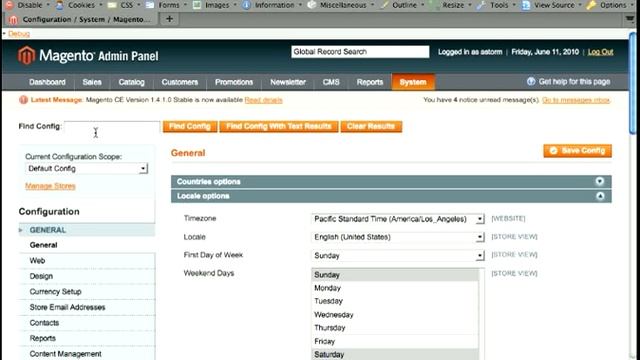Open the Timezone dropdown
This screenshot has height=360, width=640.
click(x=398, y=219)
